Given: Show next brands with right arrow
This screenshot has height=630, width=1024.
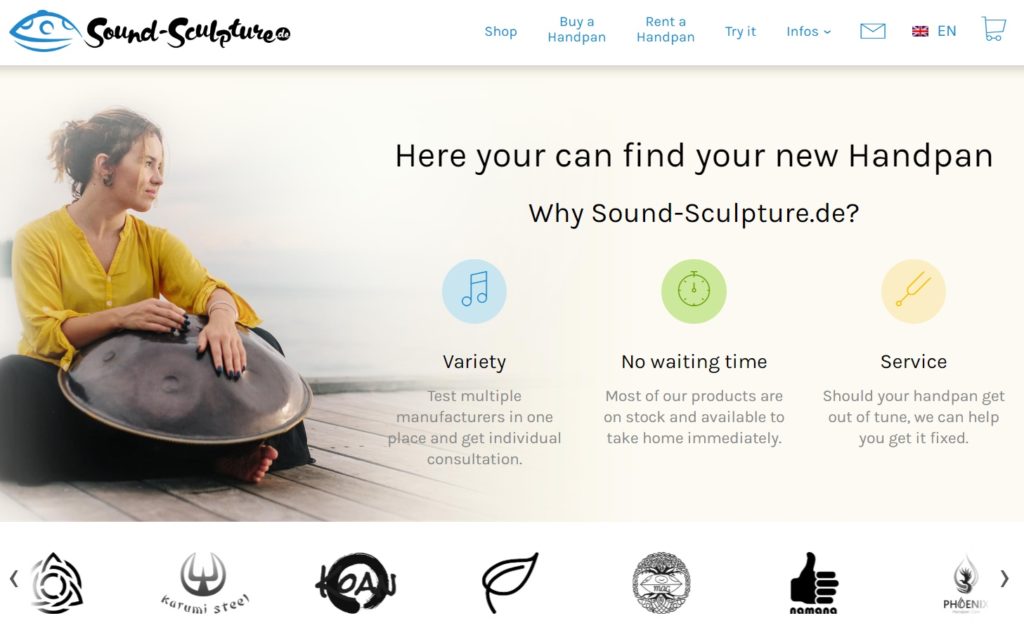Looking at the screenshot, I should coord(1004,578).
